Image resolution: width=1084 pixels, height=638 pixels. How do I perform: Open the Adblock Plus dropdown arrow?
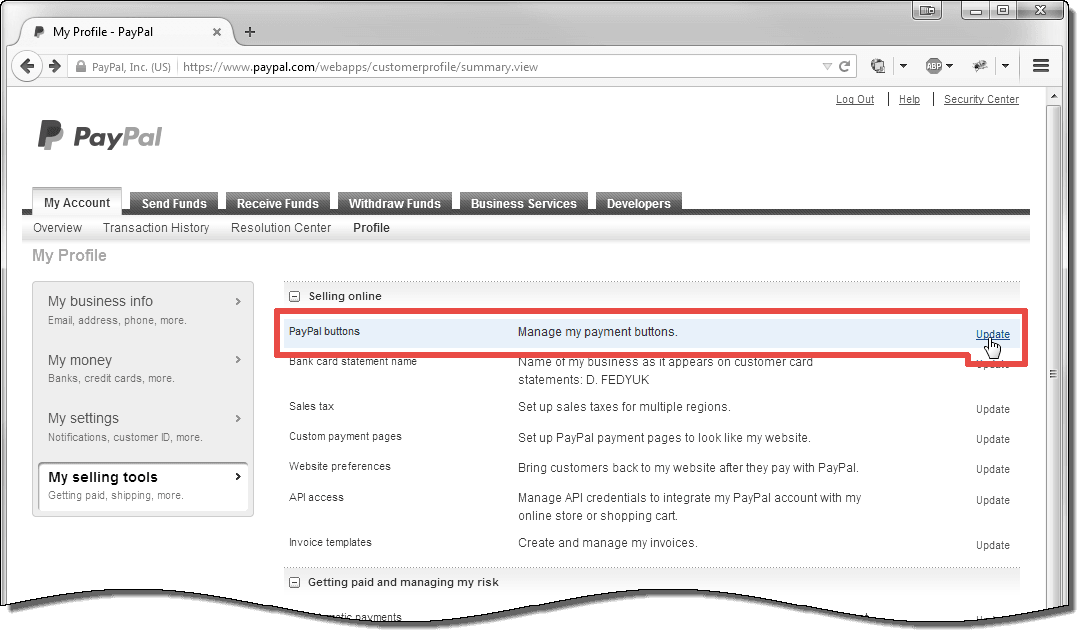950,66
